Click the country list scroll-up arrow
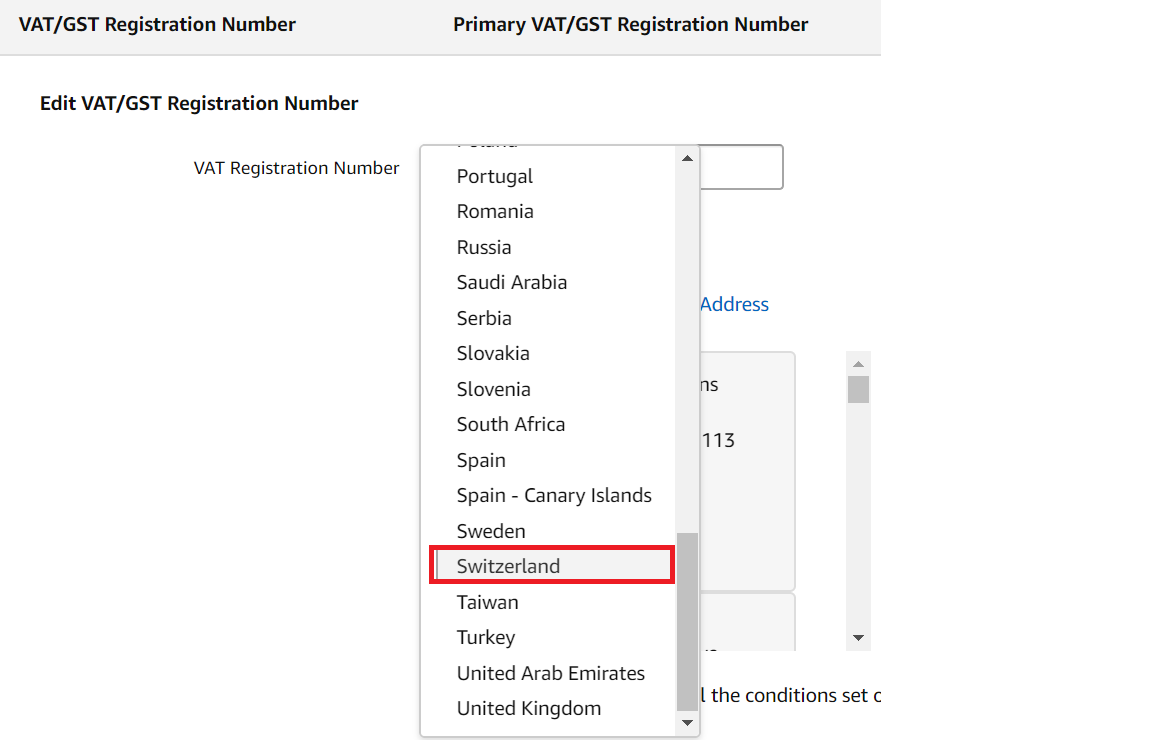This screenshot has height=740, width=1152. [x=687, y=158]
